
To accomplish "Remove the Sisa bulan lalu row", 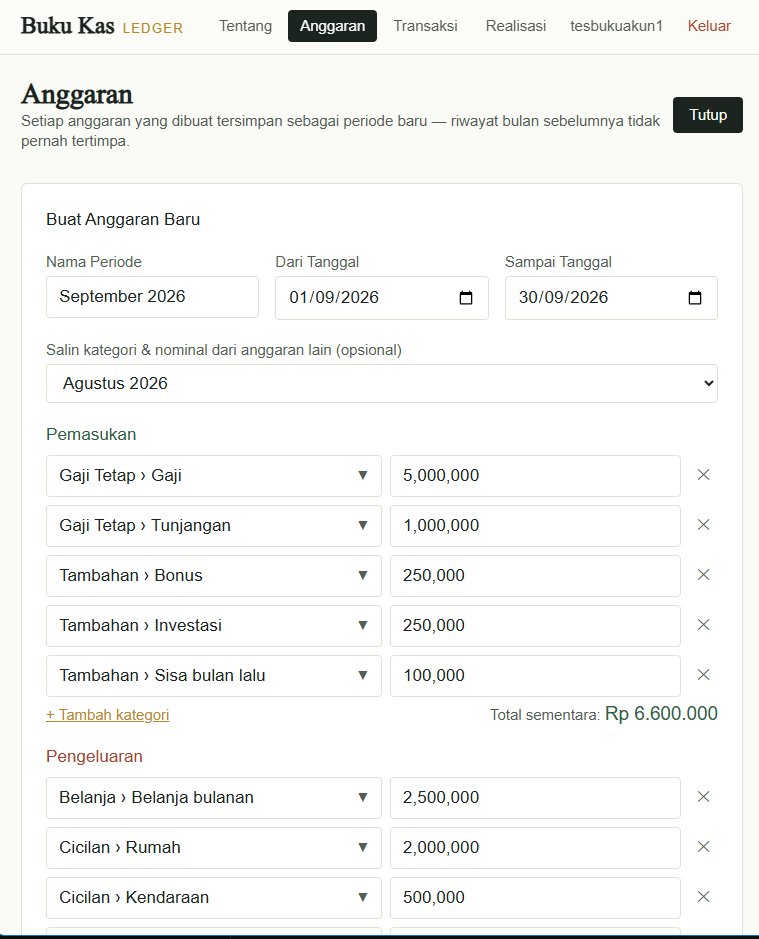I will pos(703,675).
